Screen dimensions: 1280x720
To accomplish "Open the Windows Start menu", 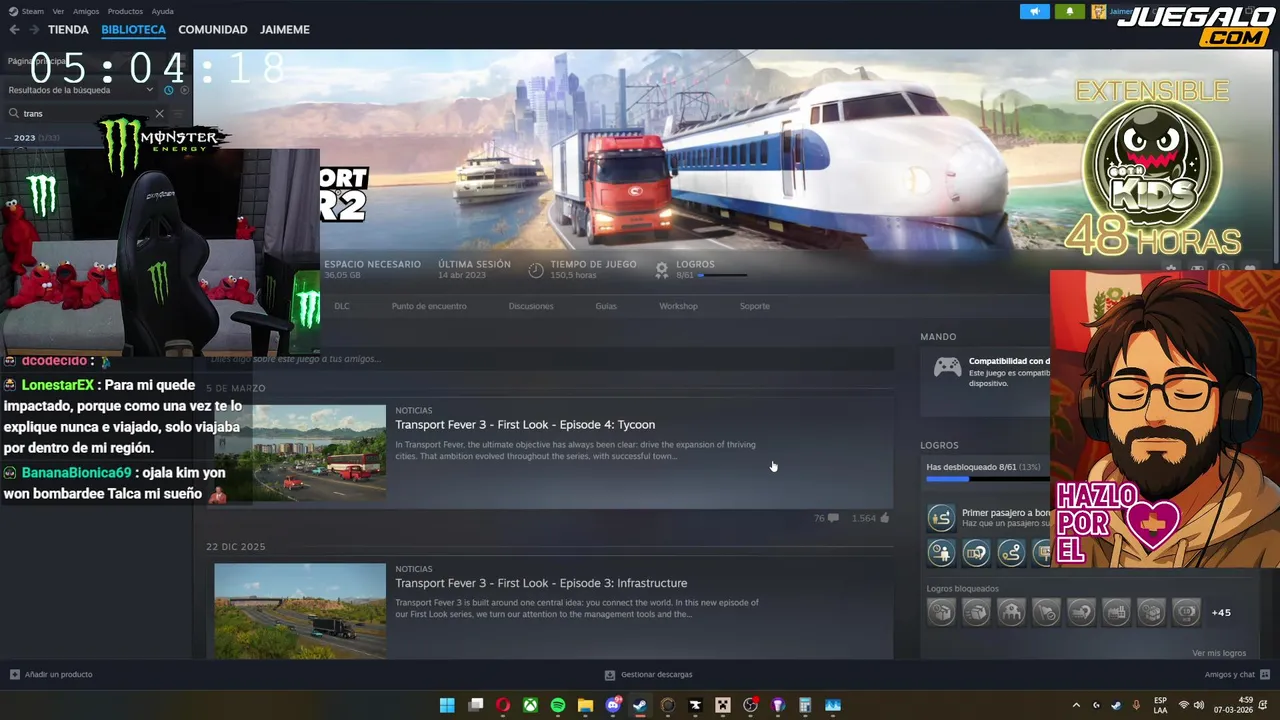I will coord(447,705).
